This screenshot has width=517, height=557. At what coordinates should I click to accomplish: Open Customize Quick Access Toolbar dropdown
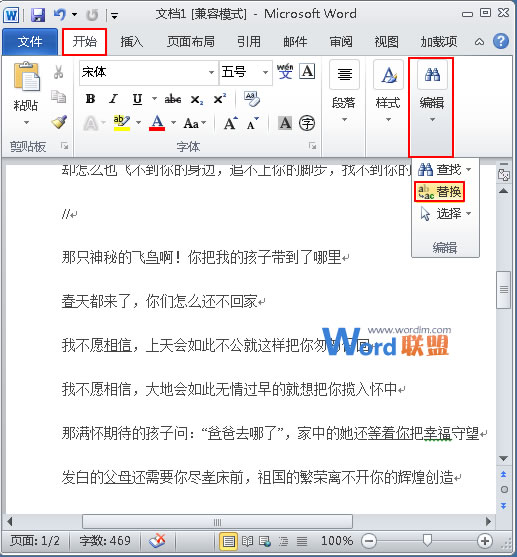click(x=114, y=15)
